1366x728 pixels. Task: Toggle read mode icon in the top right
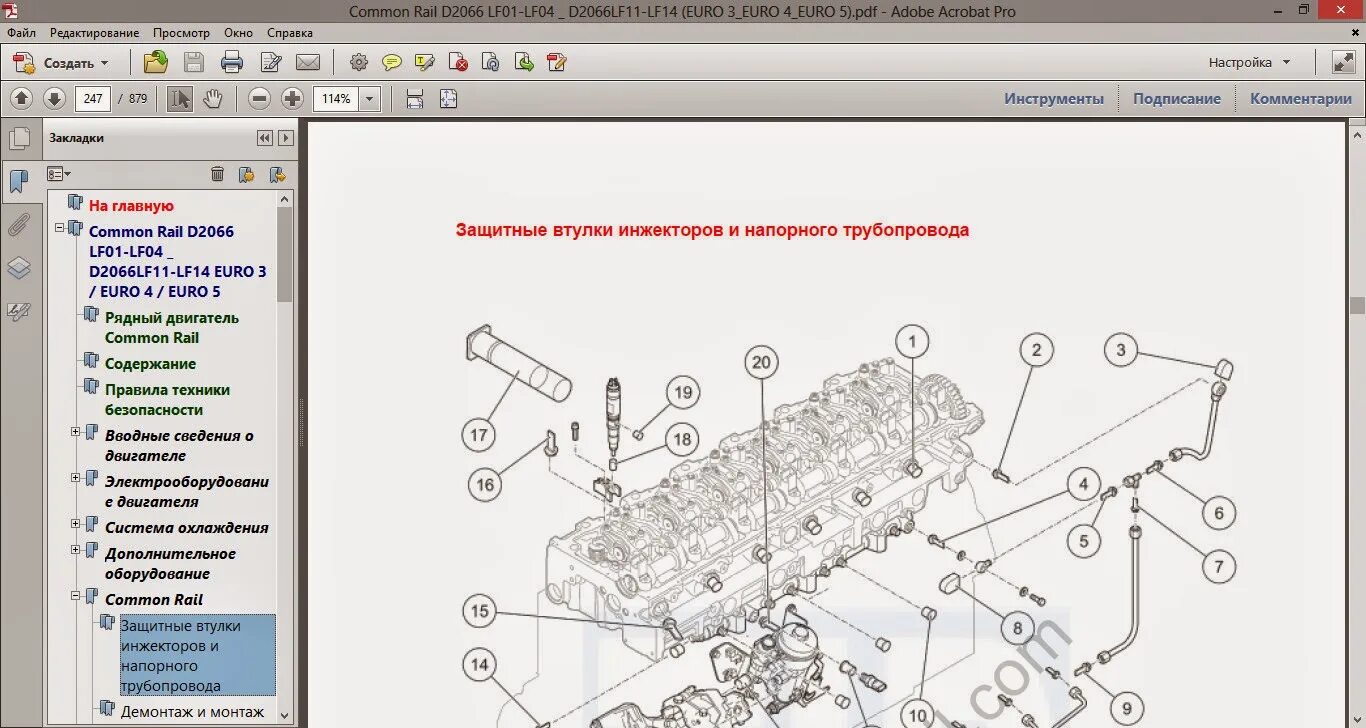pos(1343,62)
